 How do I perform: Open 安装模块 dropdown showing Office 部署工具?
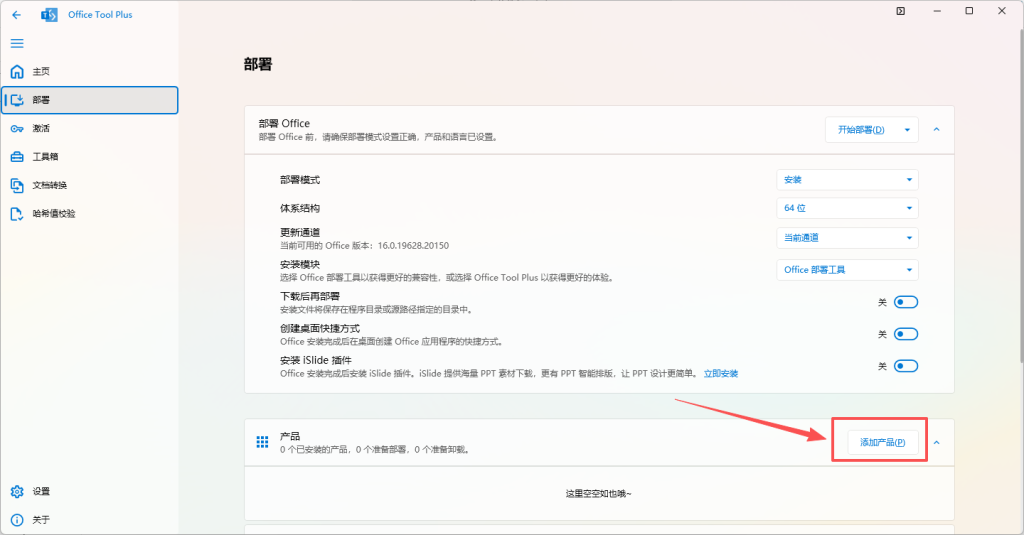(847, 270)
